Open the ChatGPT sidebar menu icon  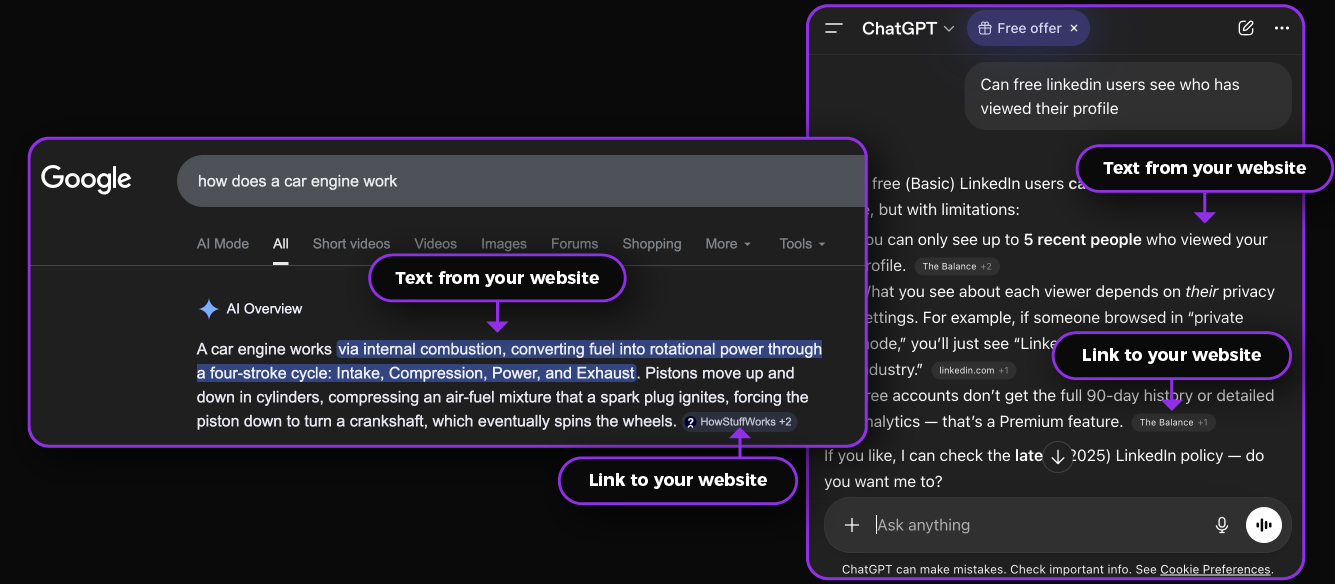(834, 29)
